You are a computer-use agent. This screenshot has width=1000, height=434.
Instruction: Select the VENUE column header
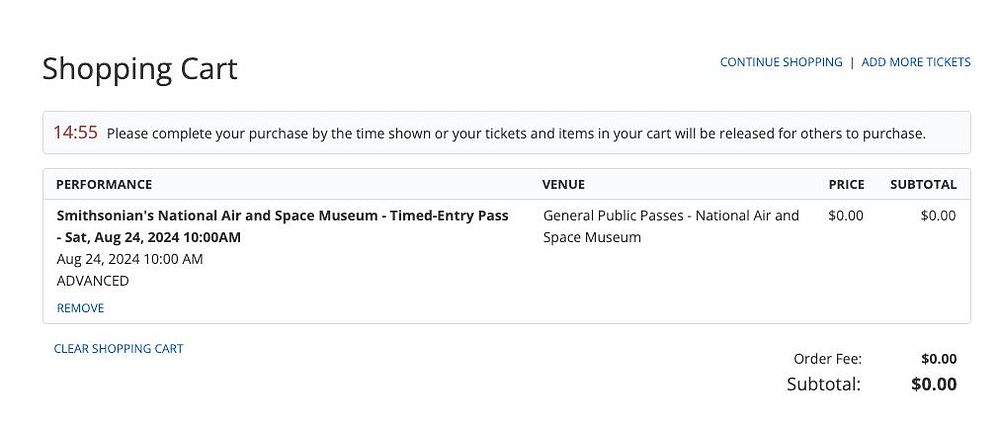(x=563, y=185)
